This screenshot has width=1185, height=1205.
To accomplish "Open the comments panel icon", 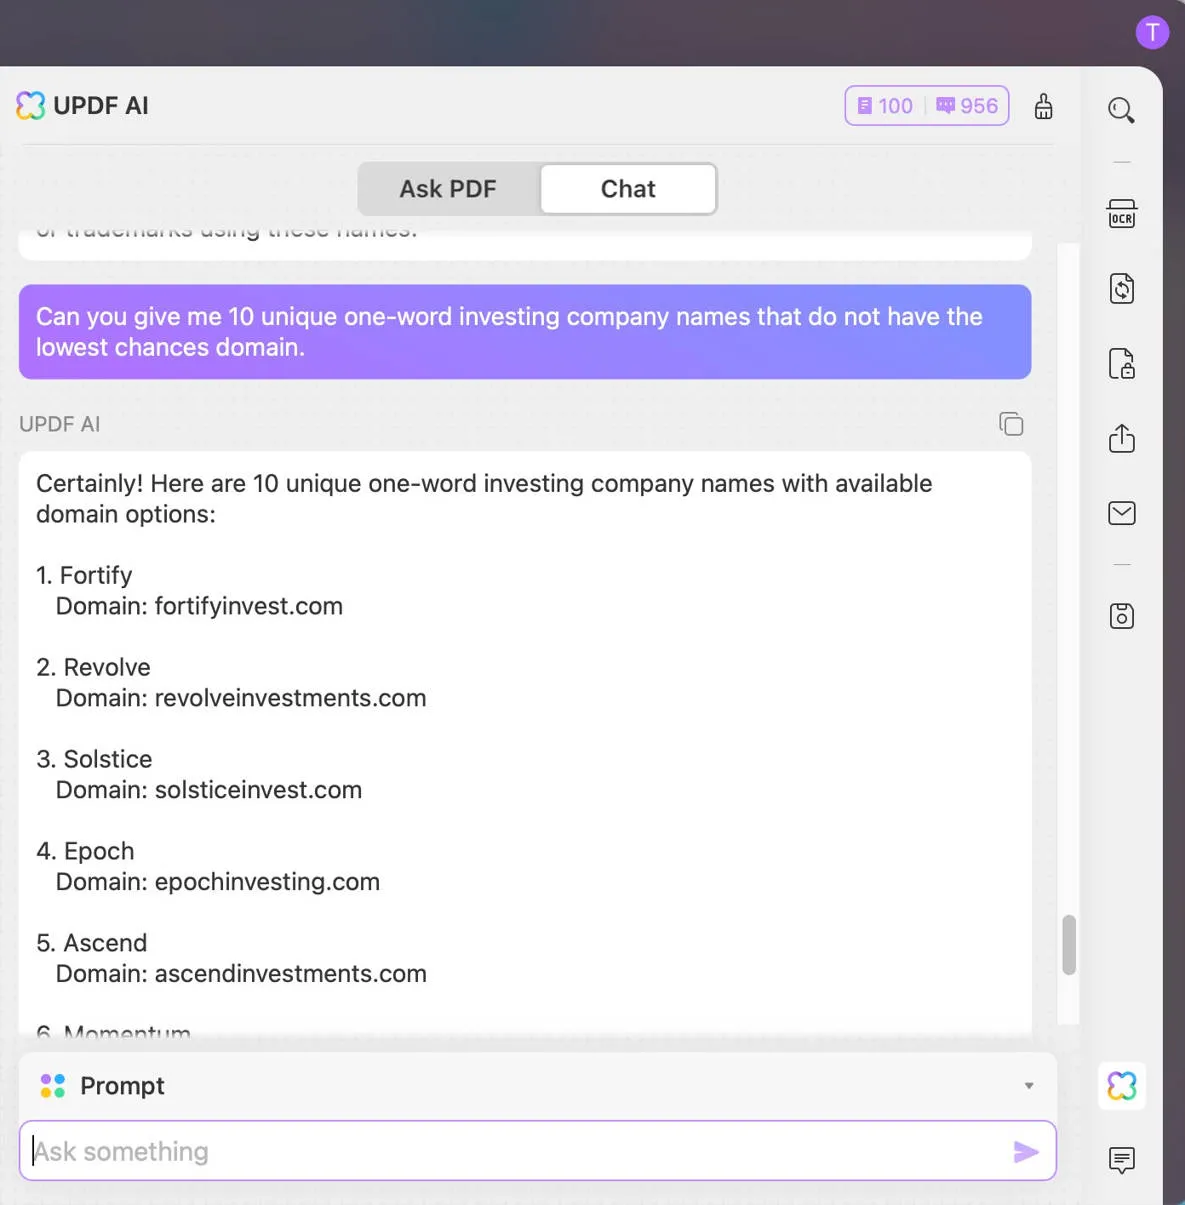I will click(1121, 1160).
